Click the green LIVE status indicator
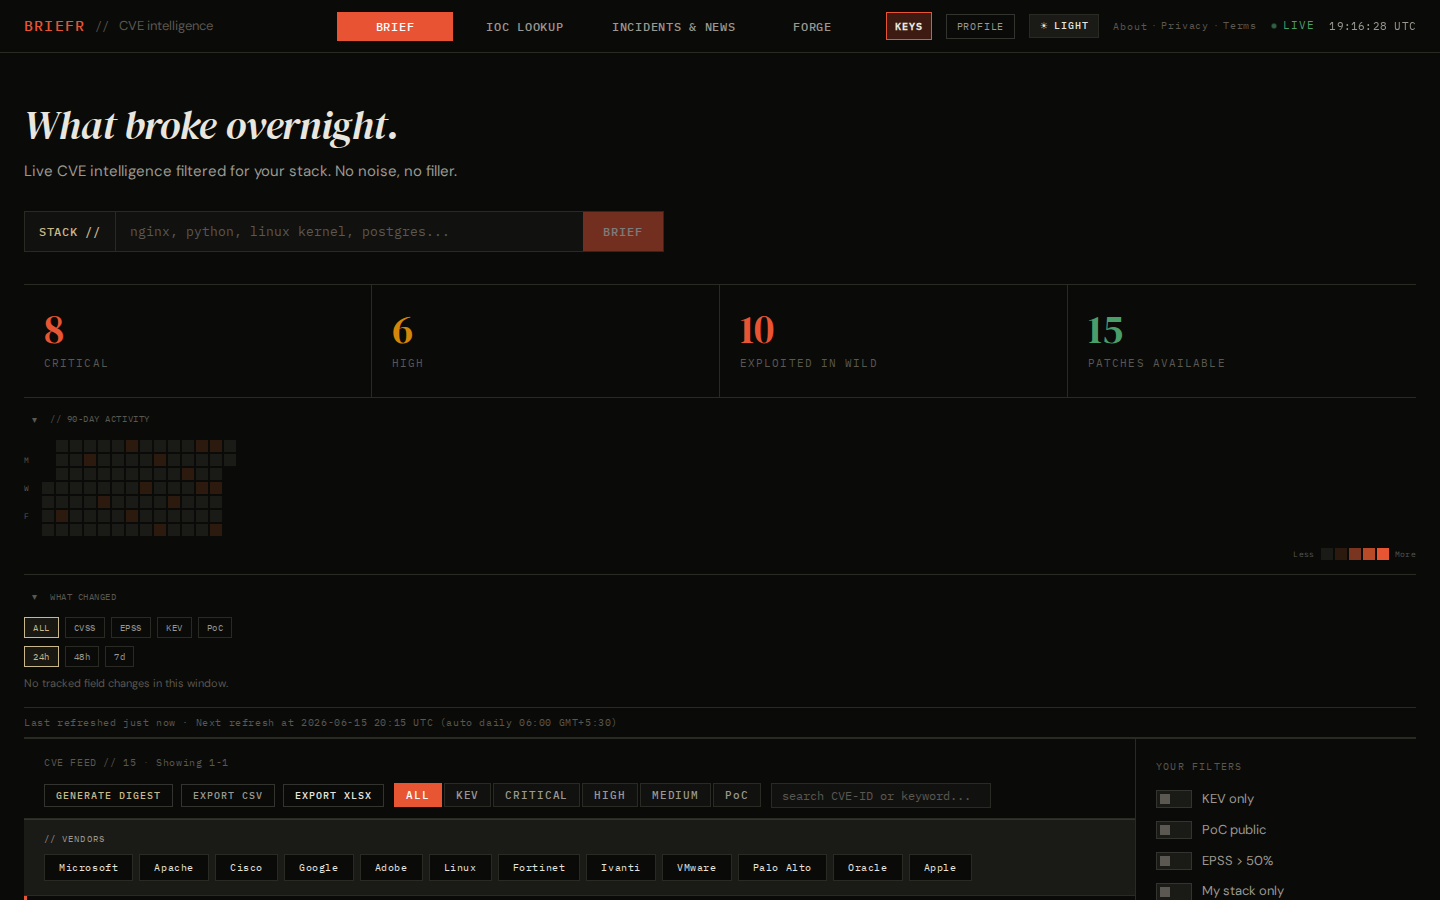This screenshot has width=1440, height=900. (1292, 26)
